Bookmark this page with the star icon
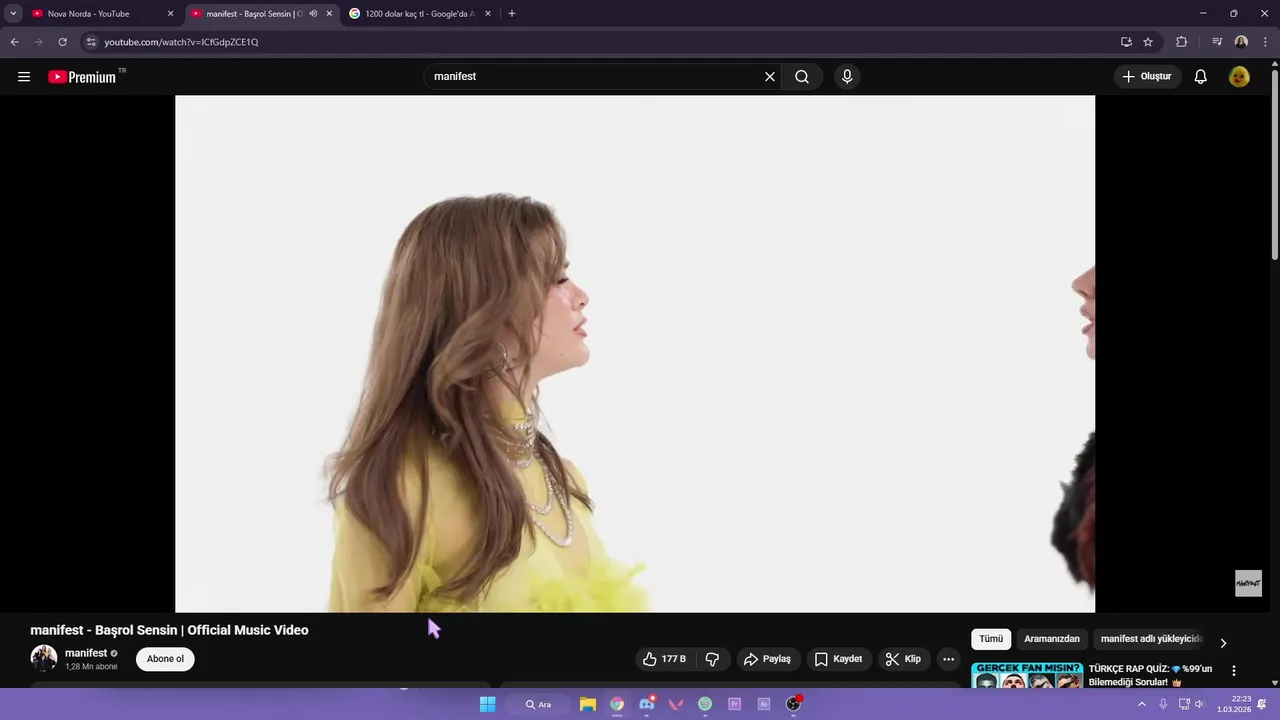Image resolution: width=1280 pixels, height=720 pixels. tap(1148, 42)
